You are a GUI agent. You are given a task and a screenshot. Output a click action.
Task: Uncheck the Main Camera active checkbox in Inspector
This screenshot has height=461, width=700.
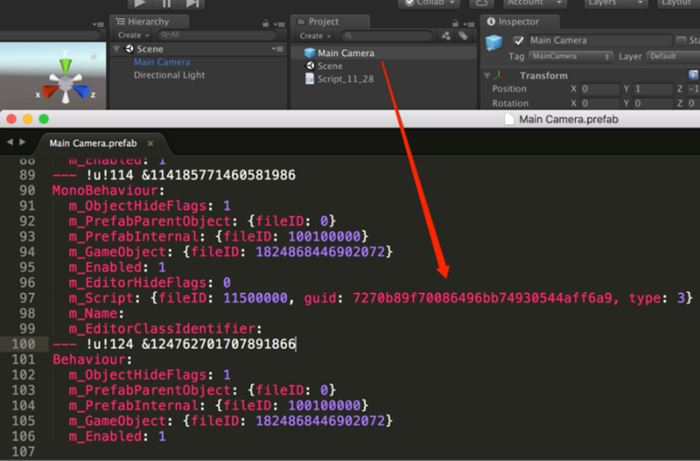pyautogui.click(x=518, y=41)
